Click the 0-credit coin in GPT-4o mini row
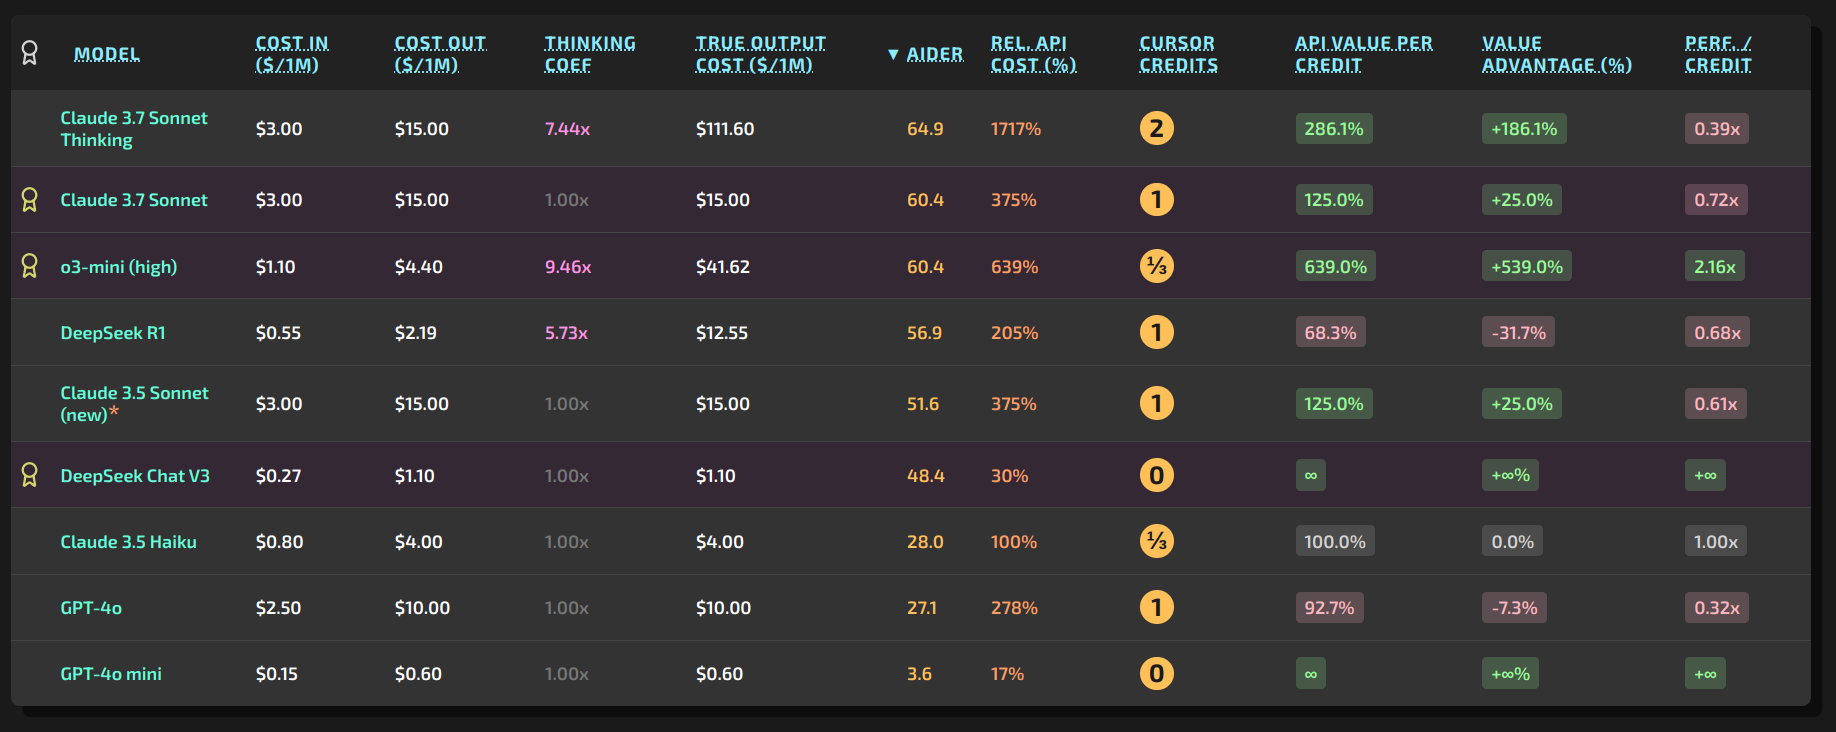The image size is (1836, 732). [x=1157, y=673]
